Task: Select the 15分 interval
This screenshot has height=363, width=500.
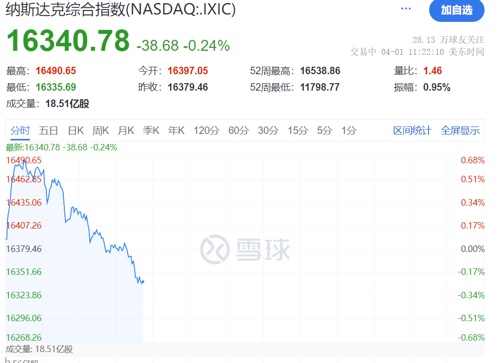Action: pyautogui.click(x=298, y=130)
